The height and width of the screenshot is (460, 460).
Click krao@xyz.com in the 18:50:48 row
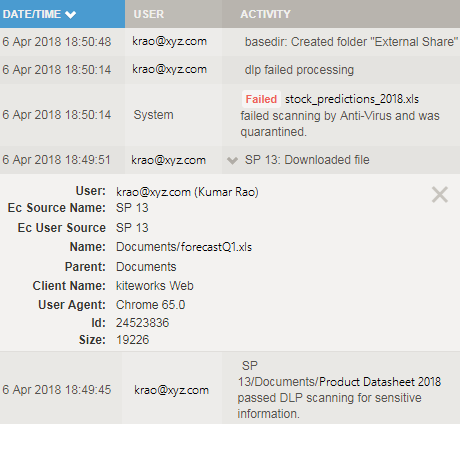169,42
